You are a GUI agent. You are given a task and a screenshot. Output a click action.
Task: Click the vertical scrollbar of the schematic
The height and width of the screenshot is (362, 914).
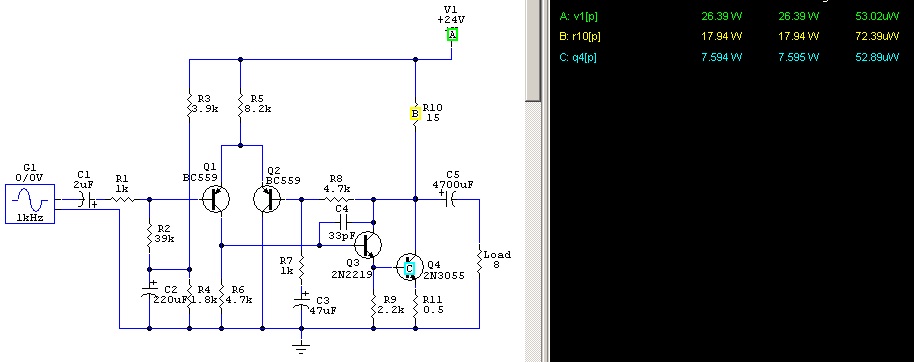533,181
